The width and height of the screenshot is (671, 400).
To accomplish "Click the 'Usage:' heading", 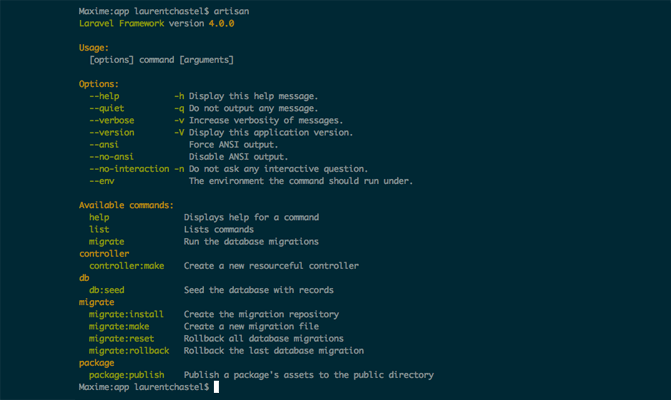I will tap(94, 48).
